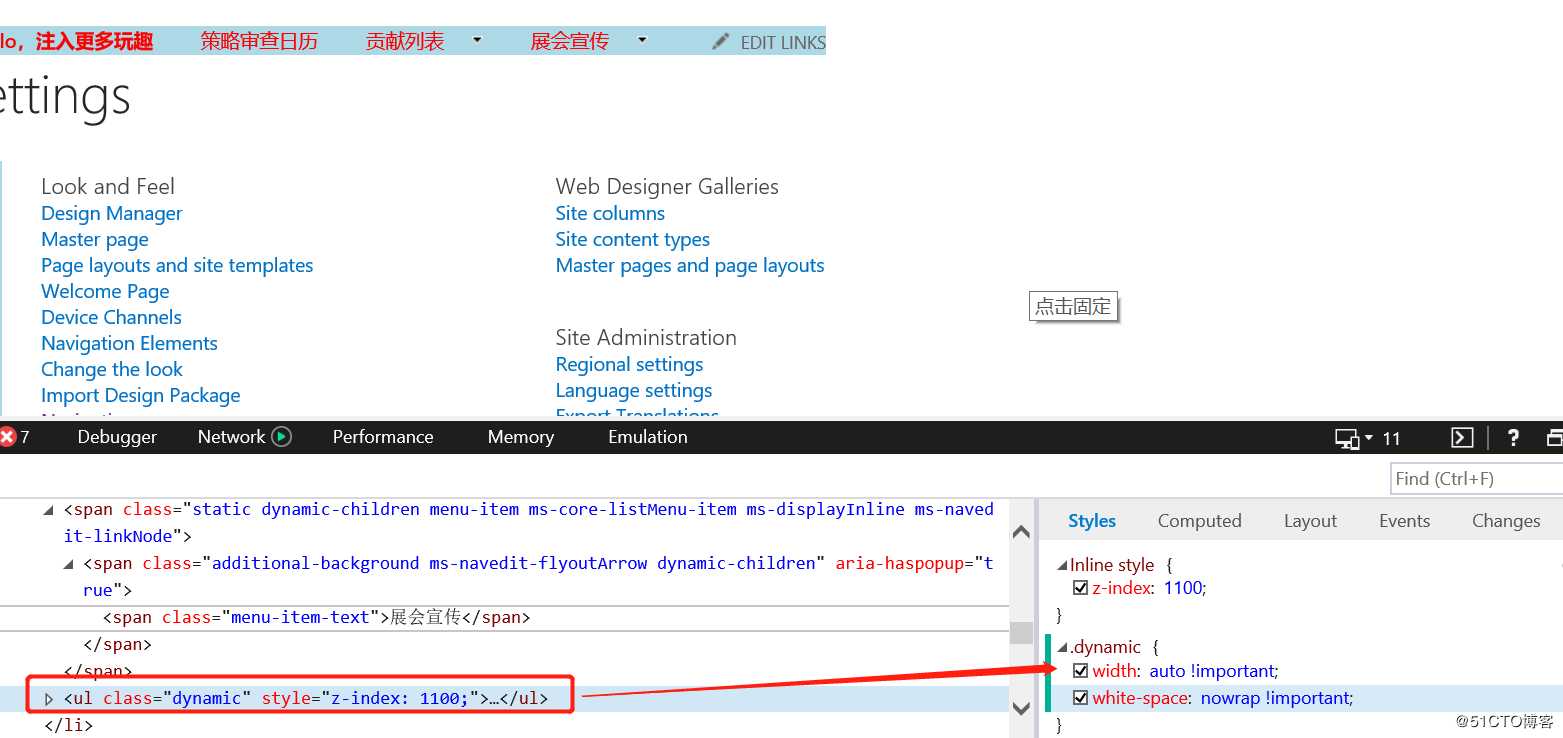
Task: Click the auto !important width value
Action: click(1214, 671)
